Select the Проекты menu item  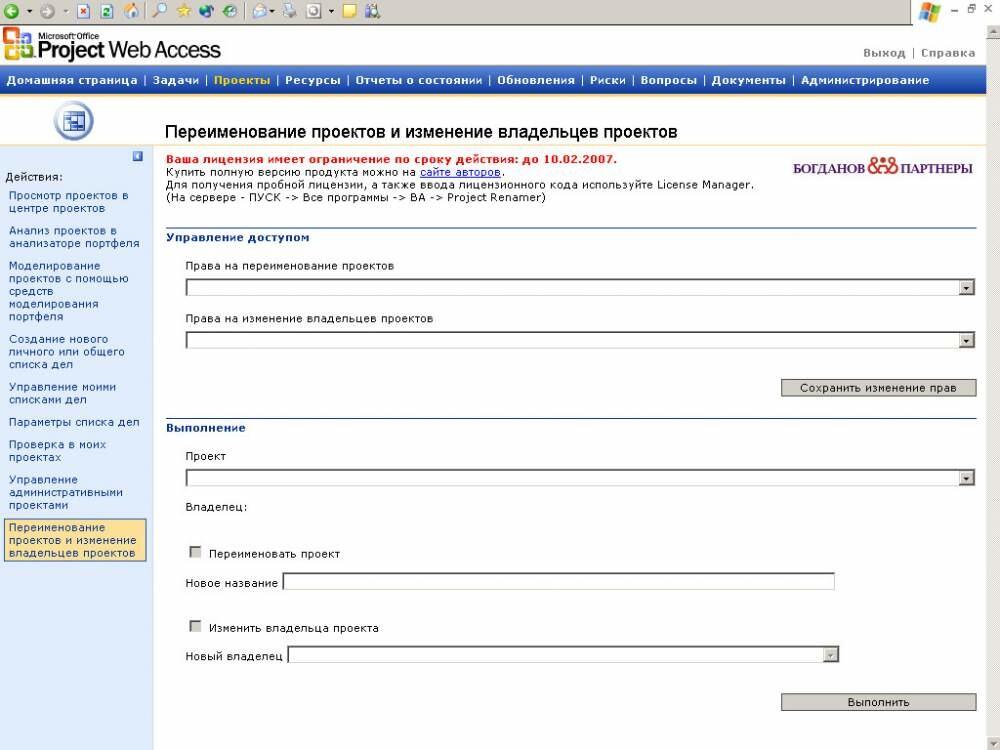tap(242, 80)
